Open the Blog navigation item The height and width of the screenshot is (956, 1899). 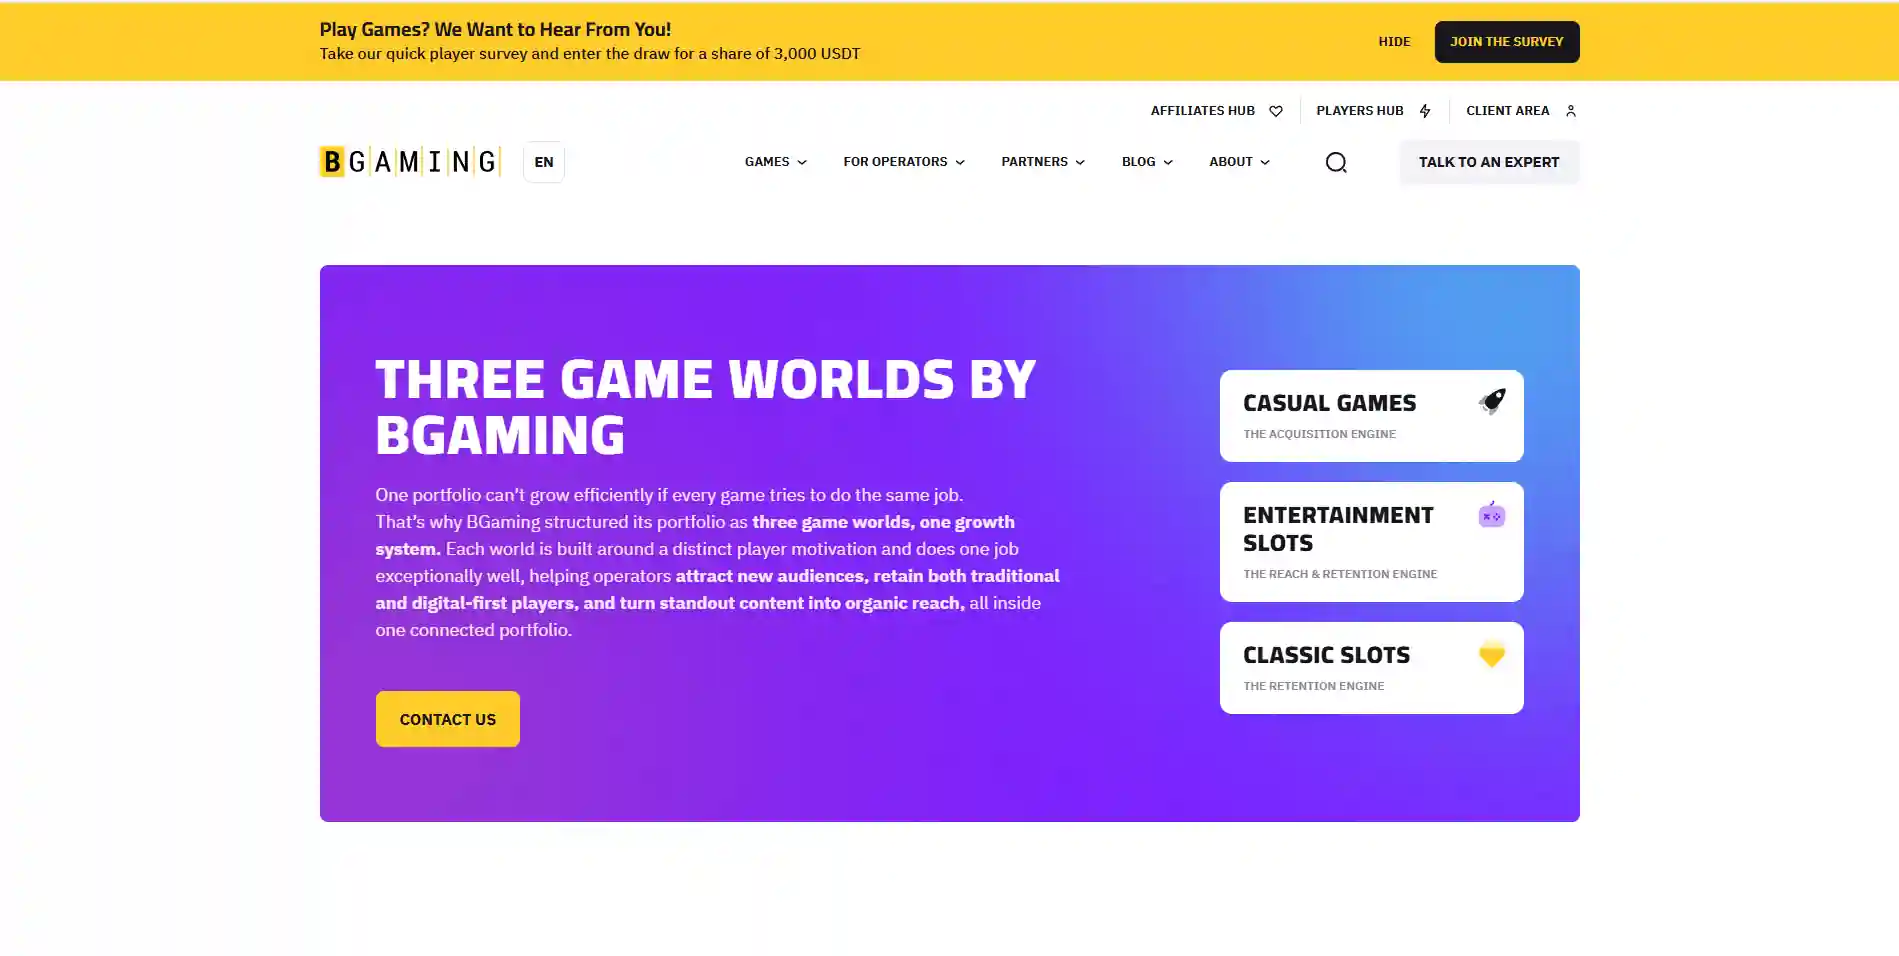coord(1138,161)
